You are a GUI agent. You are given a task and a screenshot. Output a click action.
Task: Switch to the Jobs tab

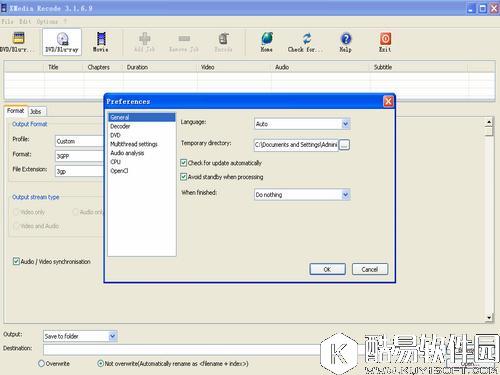click(36, 112)
